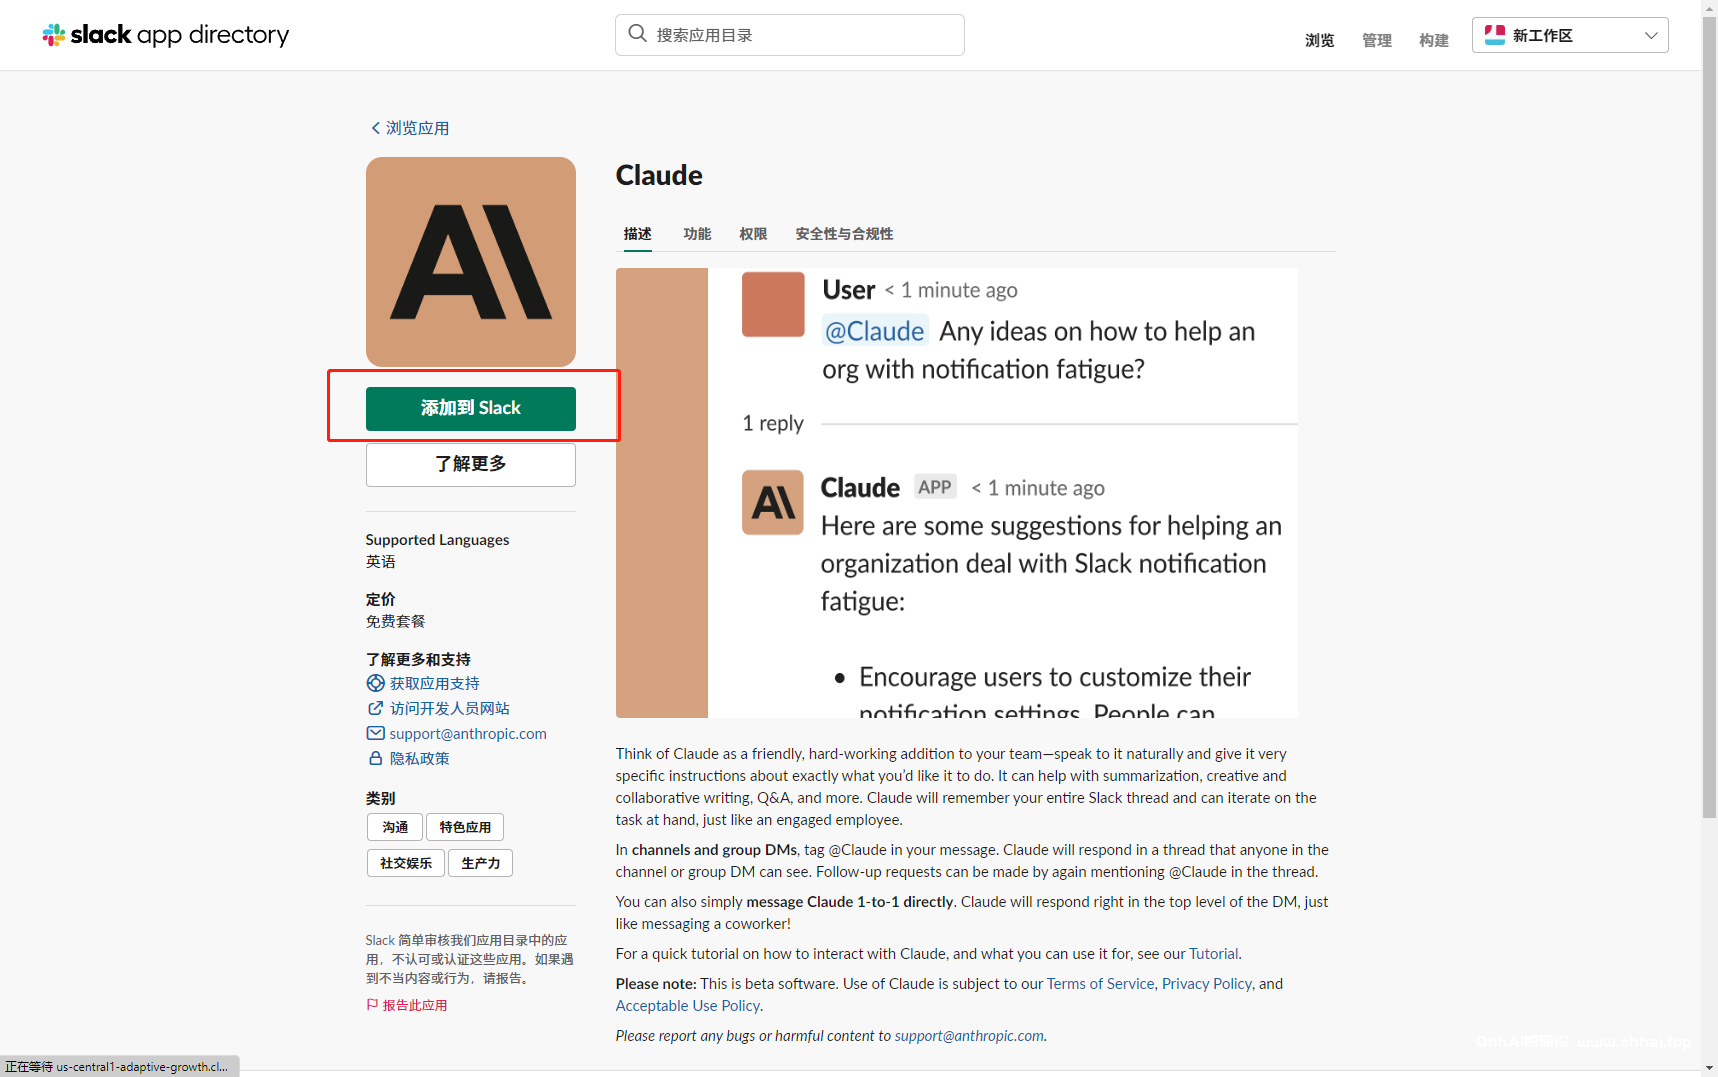1718x1077 pixels.
Task: Click the Slack app directory logo
Action: point(165,35)
